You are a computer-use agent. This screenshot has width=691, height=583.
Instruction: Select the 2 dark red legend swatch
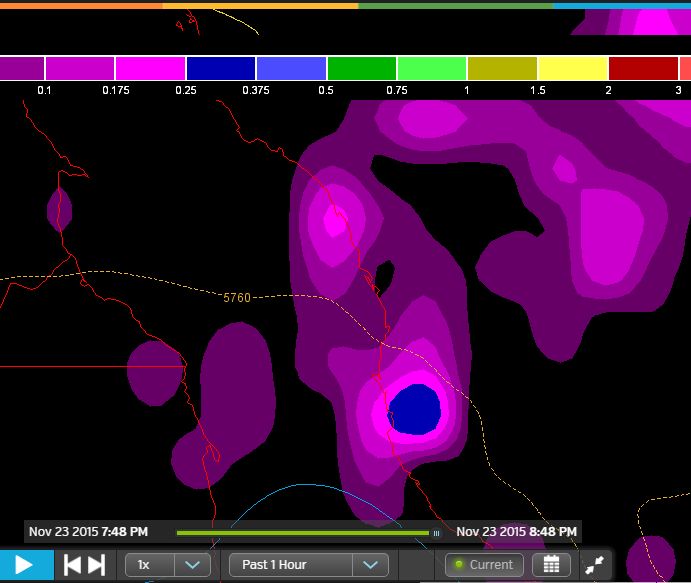click(x=643, y=68)
